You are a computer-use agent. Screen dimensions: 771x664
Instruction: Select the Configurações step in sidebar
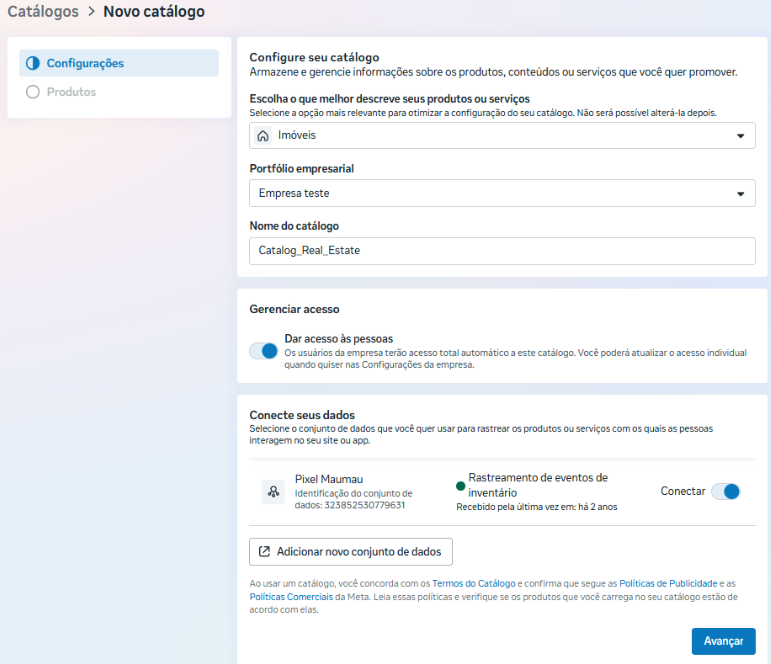(119, 63)
